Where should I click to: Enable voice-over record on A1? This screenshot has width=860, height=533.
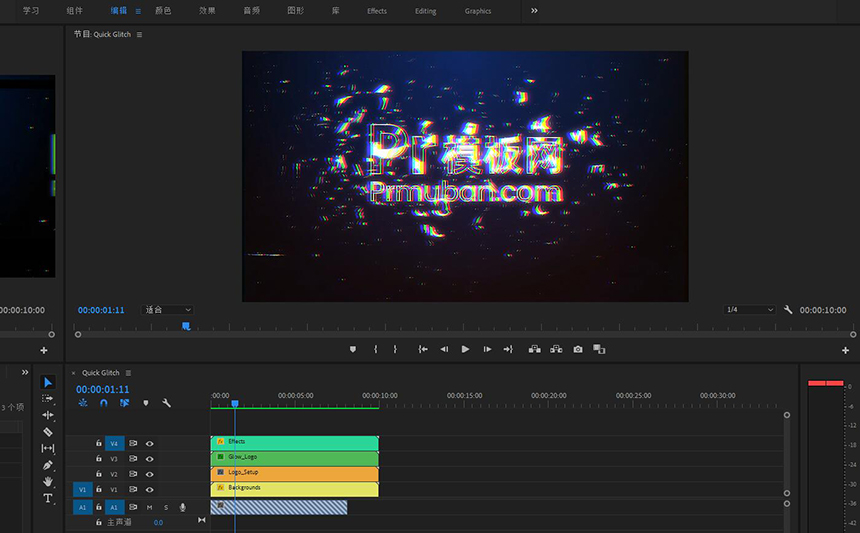click(183, 508)
